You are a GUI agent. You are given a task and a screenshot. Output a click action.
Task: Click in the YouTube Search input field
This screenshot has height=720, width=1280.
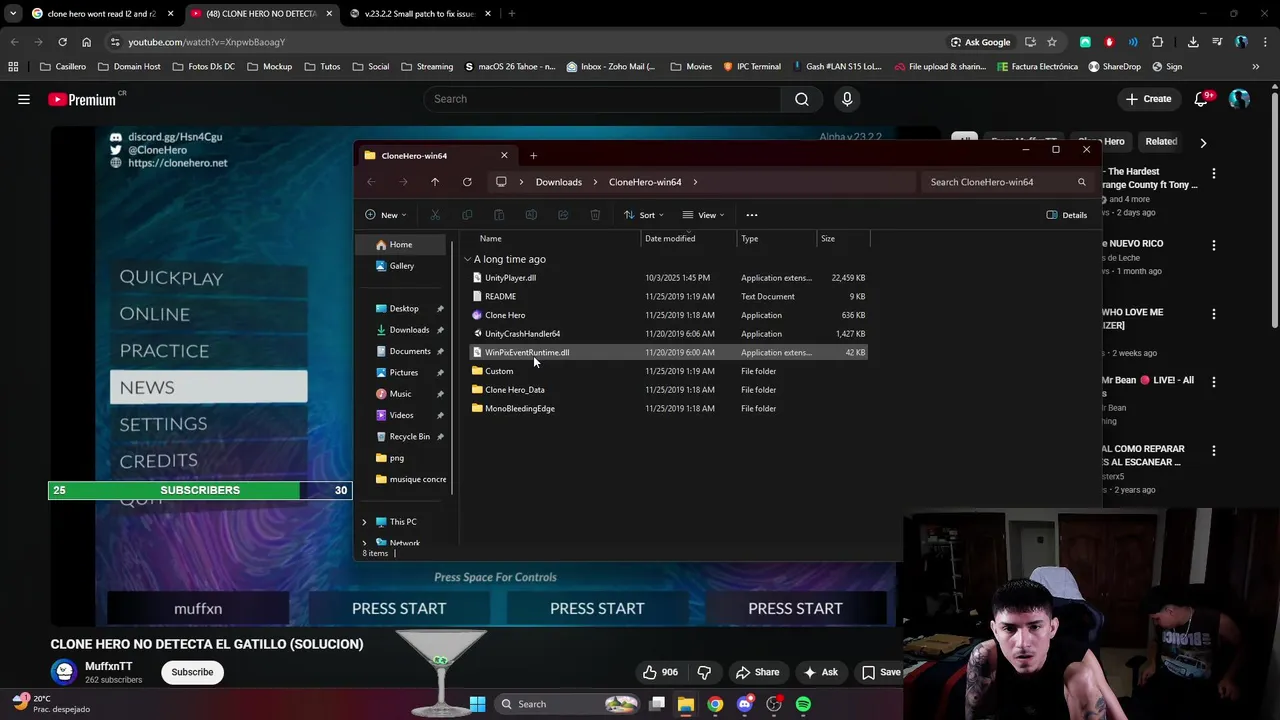point(603,99)
